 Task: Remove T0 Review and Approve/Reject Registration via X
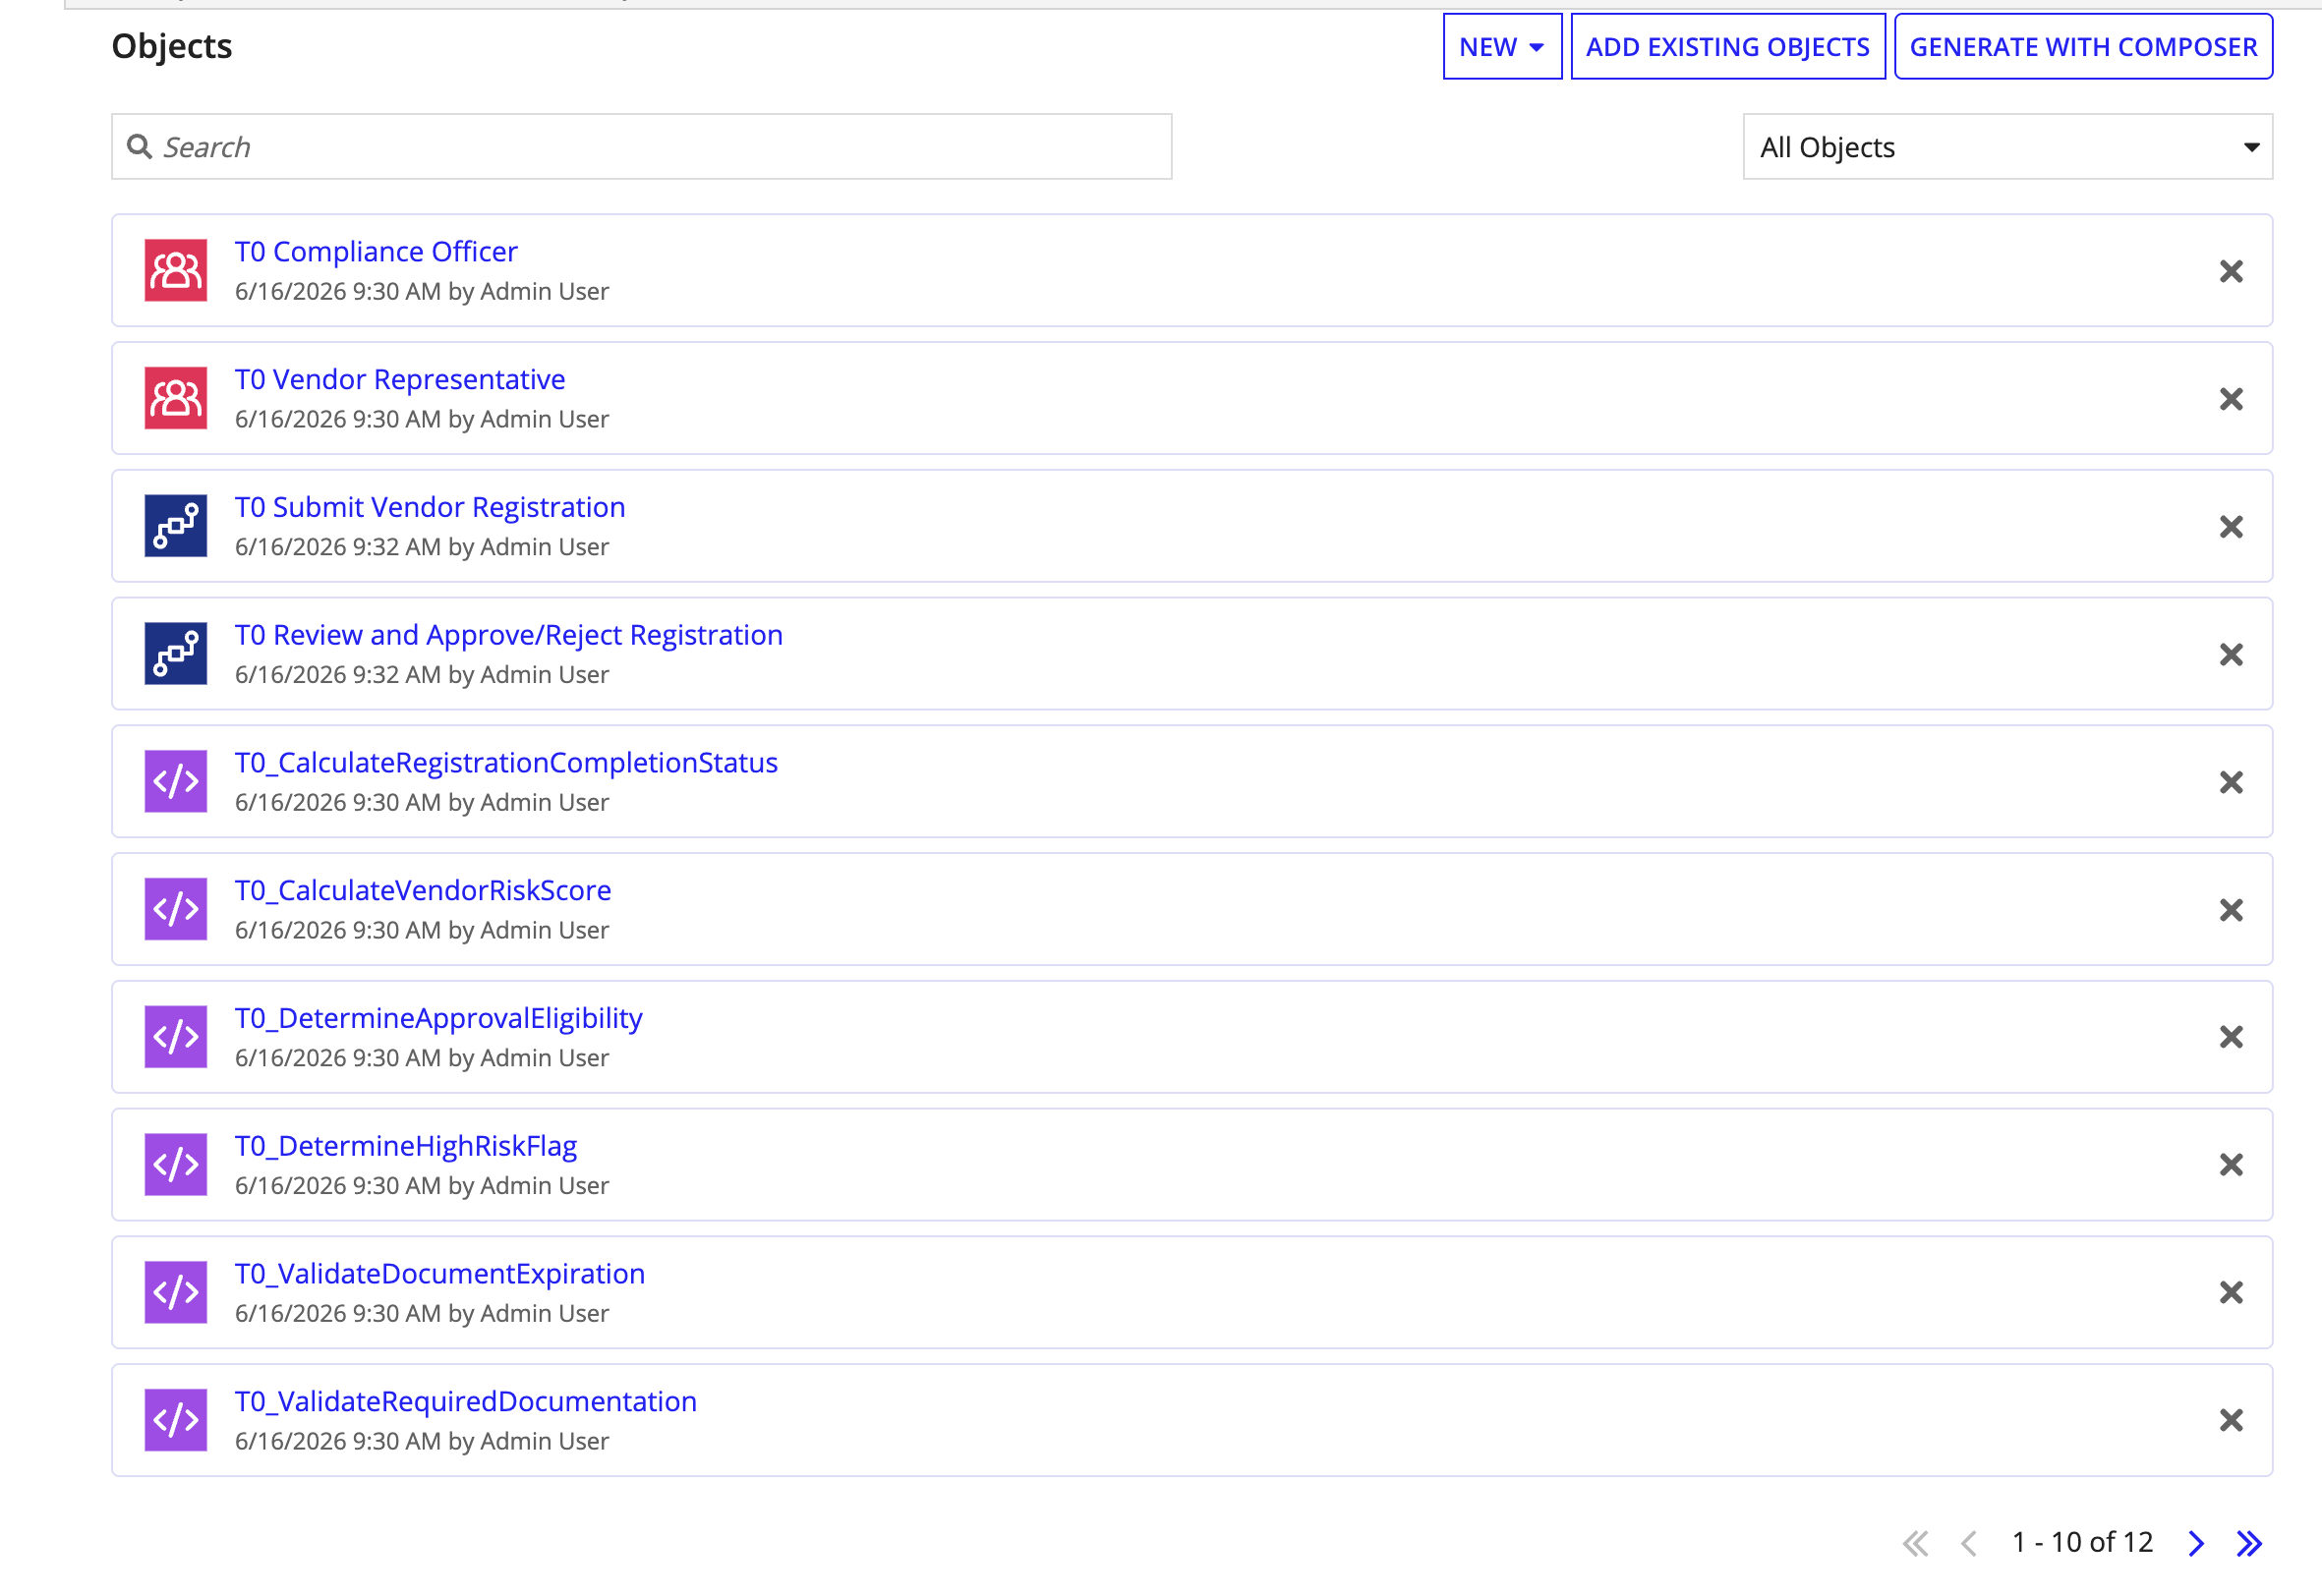(2231, 654)
